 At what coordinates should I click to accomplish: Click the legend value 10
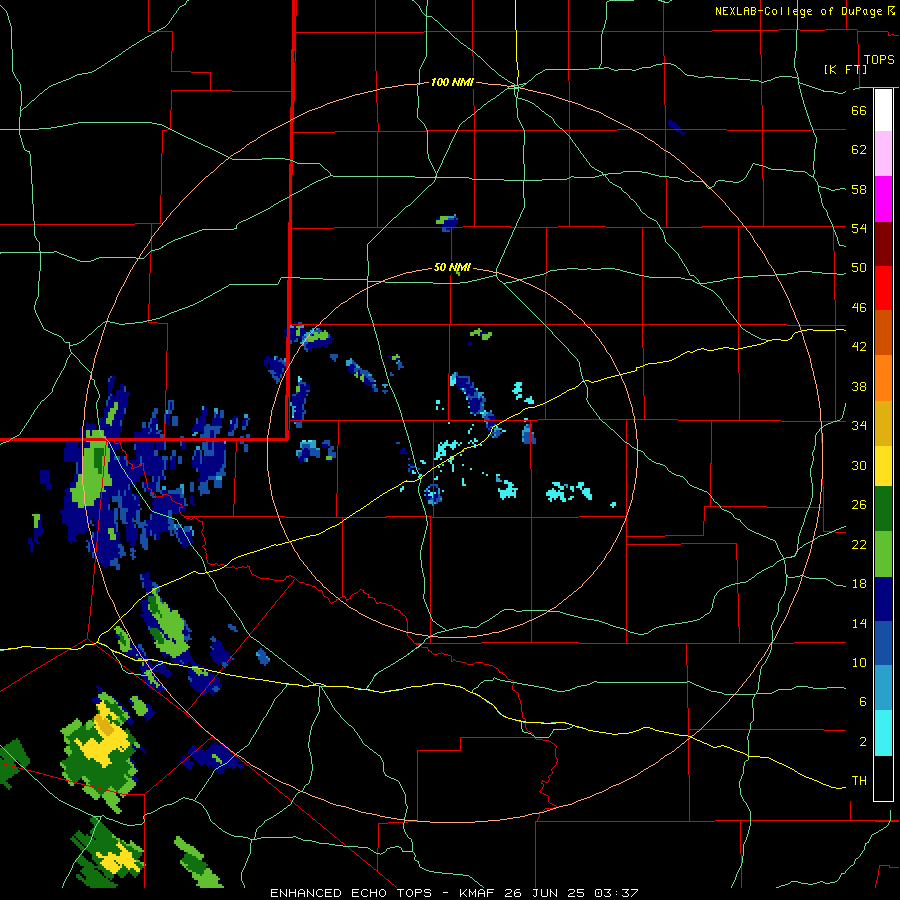tap(859, 662)
